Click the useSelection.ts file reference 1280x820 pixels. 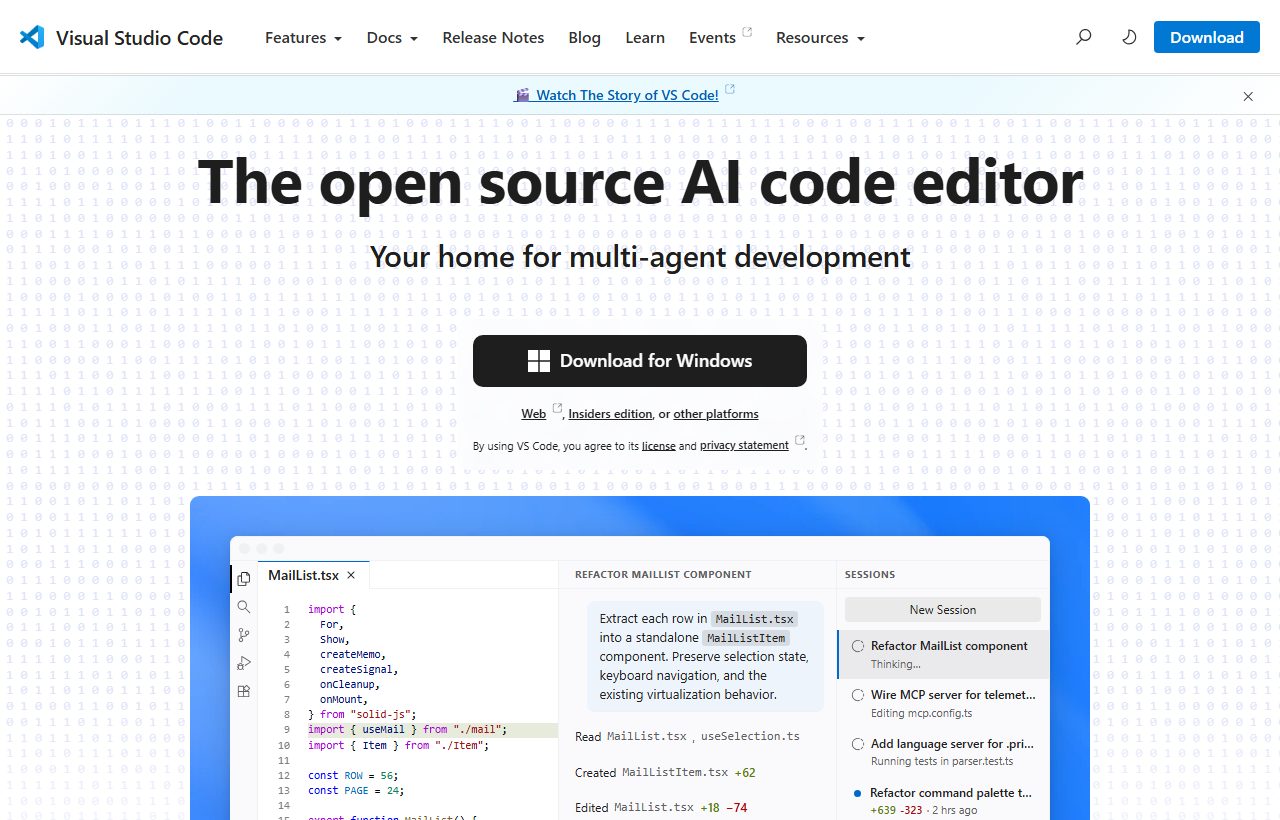(750, 737)
